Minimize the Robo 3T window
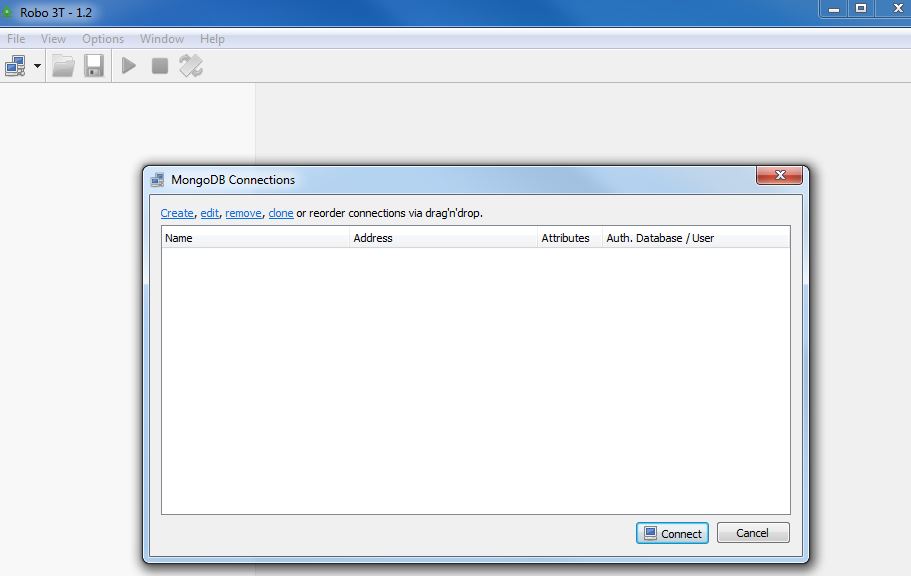The height and width of the screenshot is (576, 911). point(834,10)
